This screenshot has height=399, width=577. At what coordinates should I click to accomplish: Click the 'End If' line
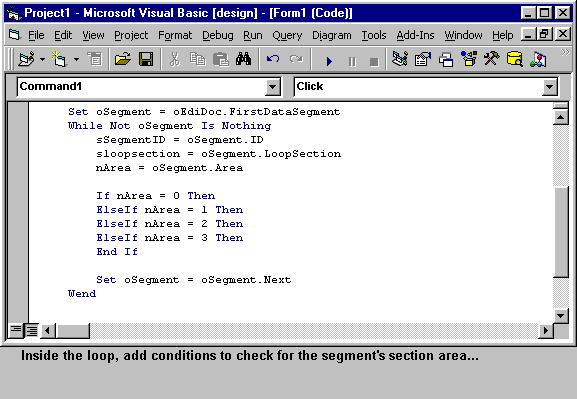pyautogui.click(x=117, y=252)
